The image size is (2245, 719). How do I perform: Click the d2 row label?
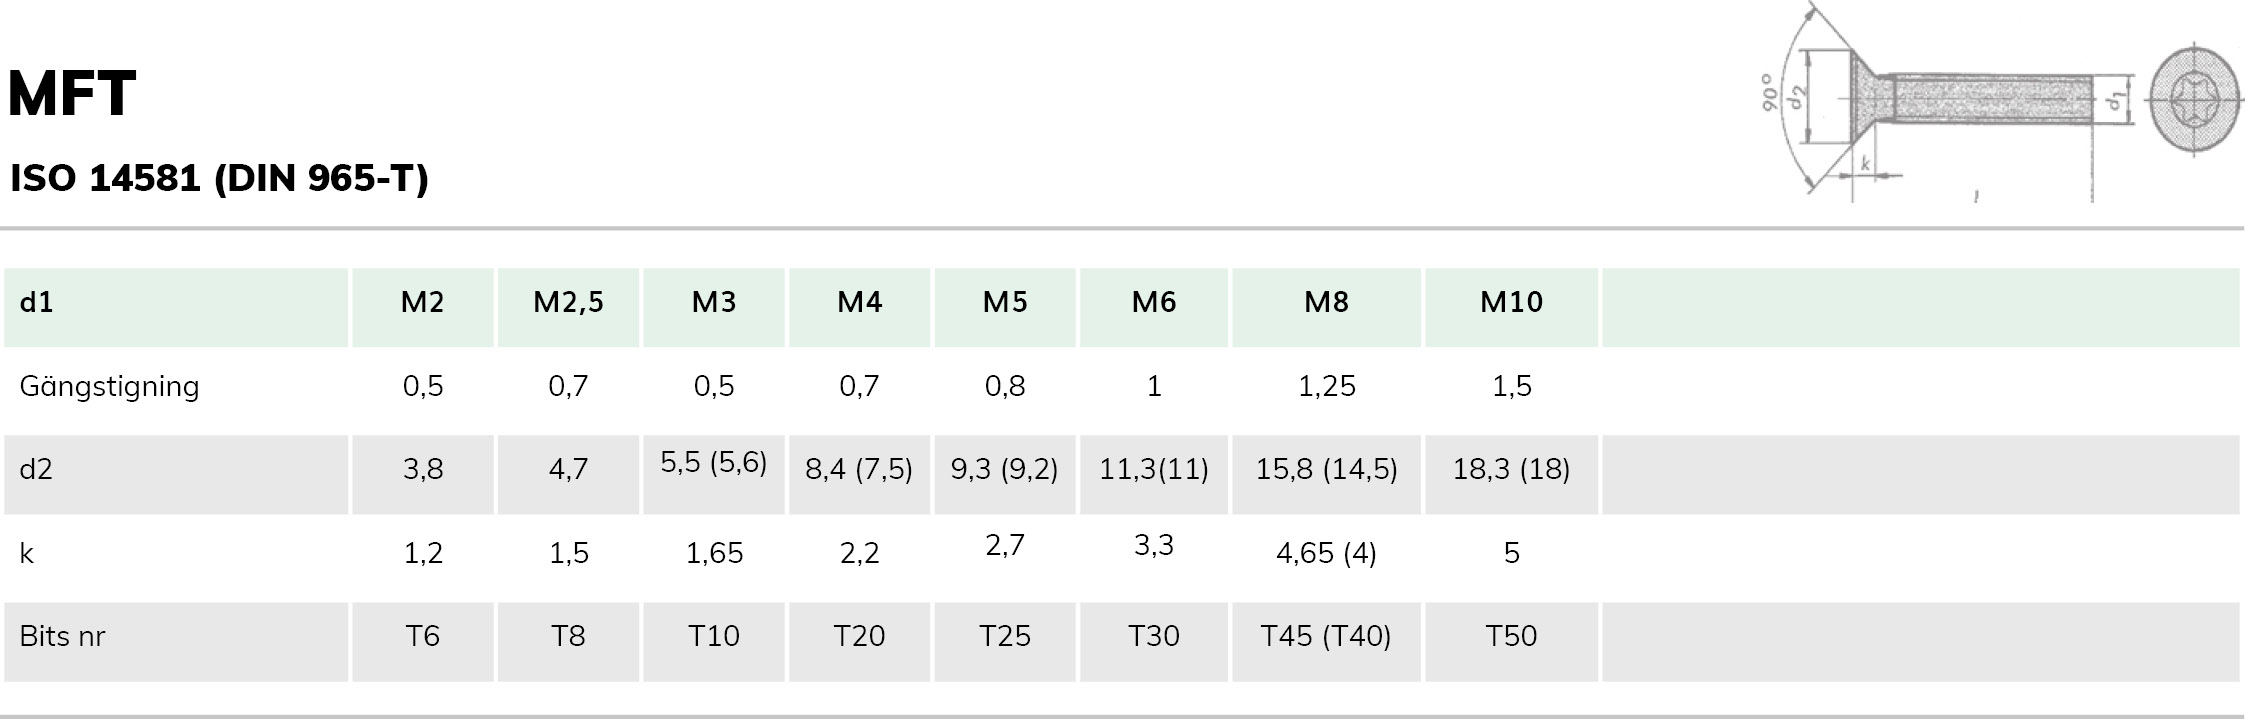(x=36, y=469)
